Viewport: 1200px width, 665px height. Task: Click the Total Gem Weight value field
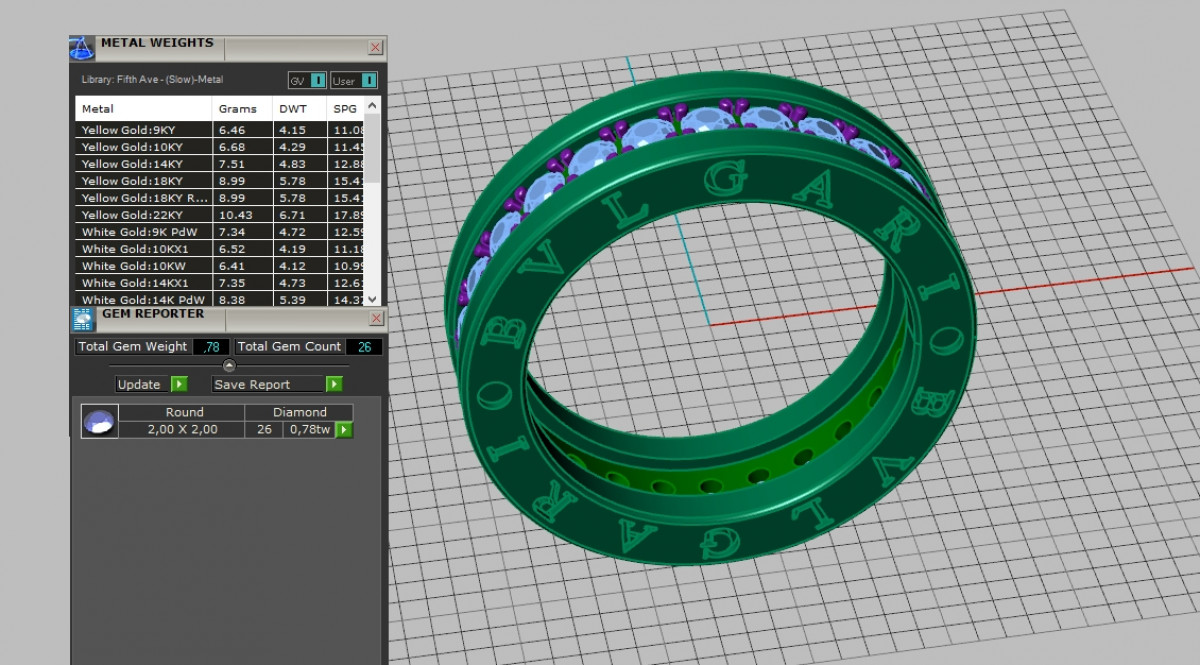tap(212, 347)
